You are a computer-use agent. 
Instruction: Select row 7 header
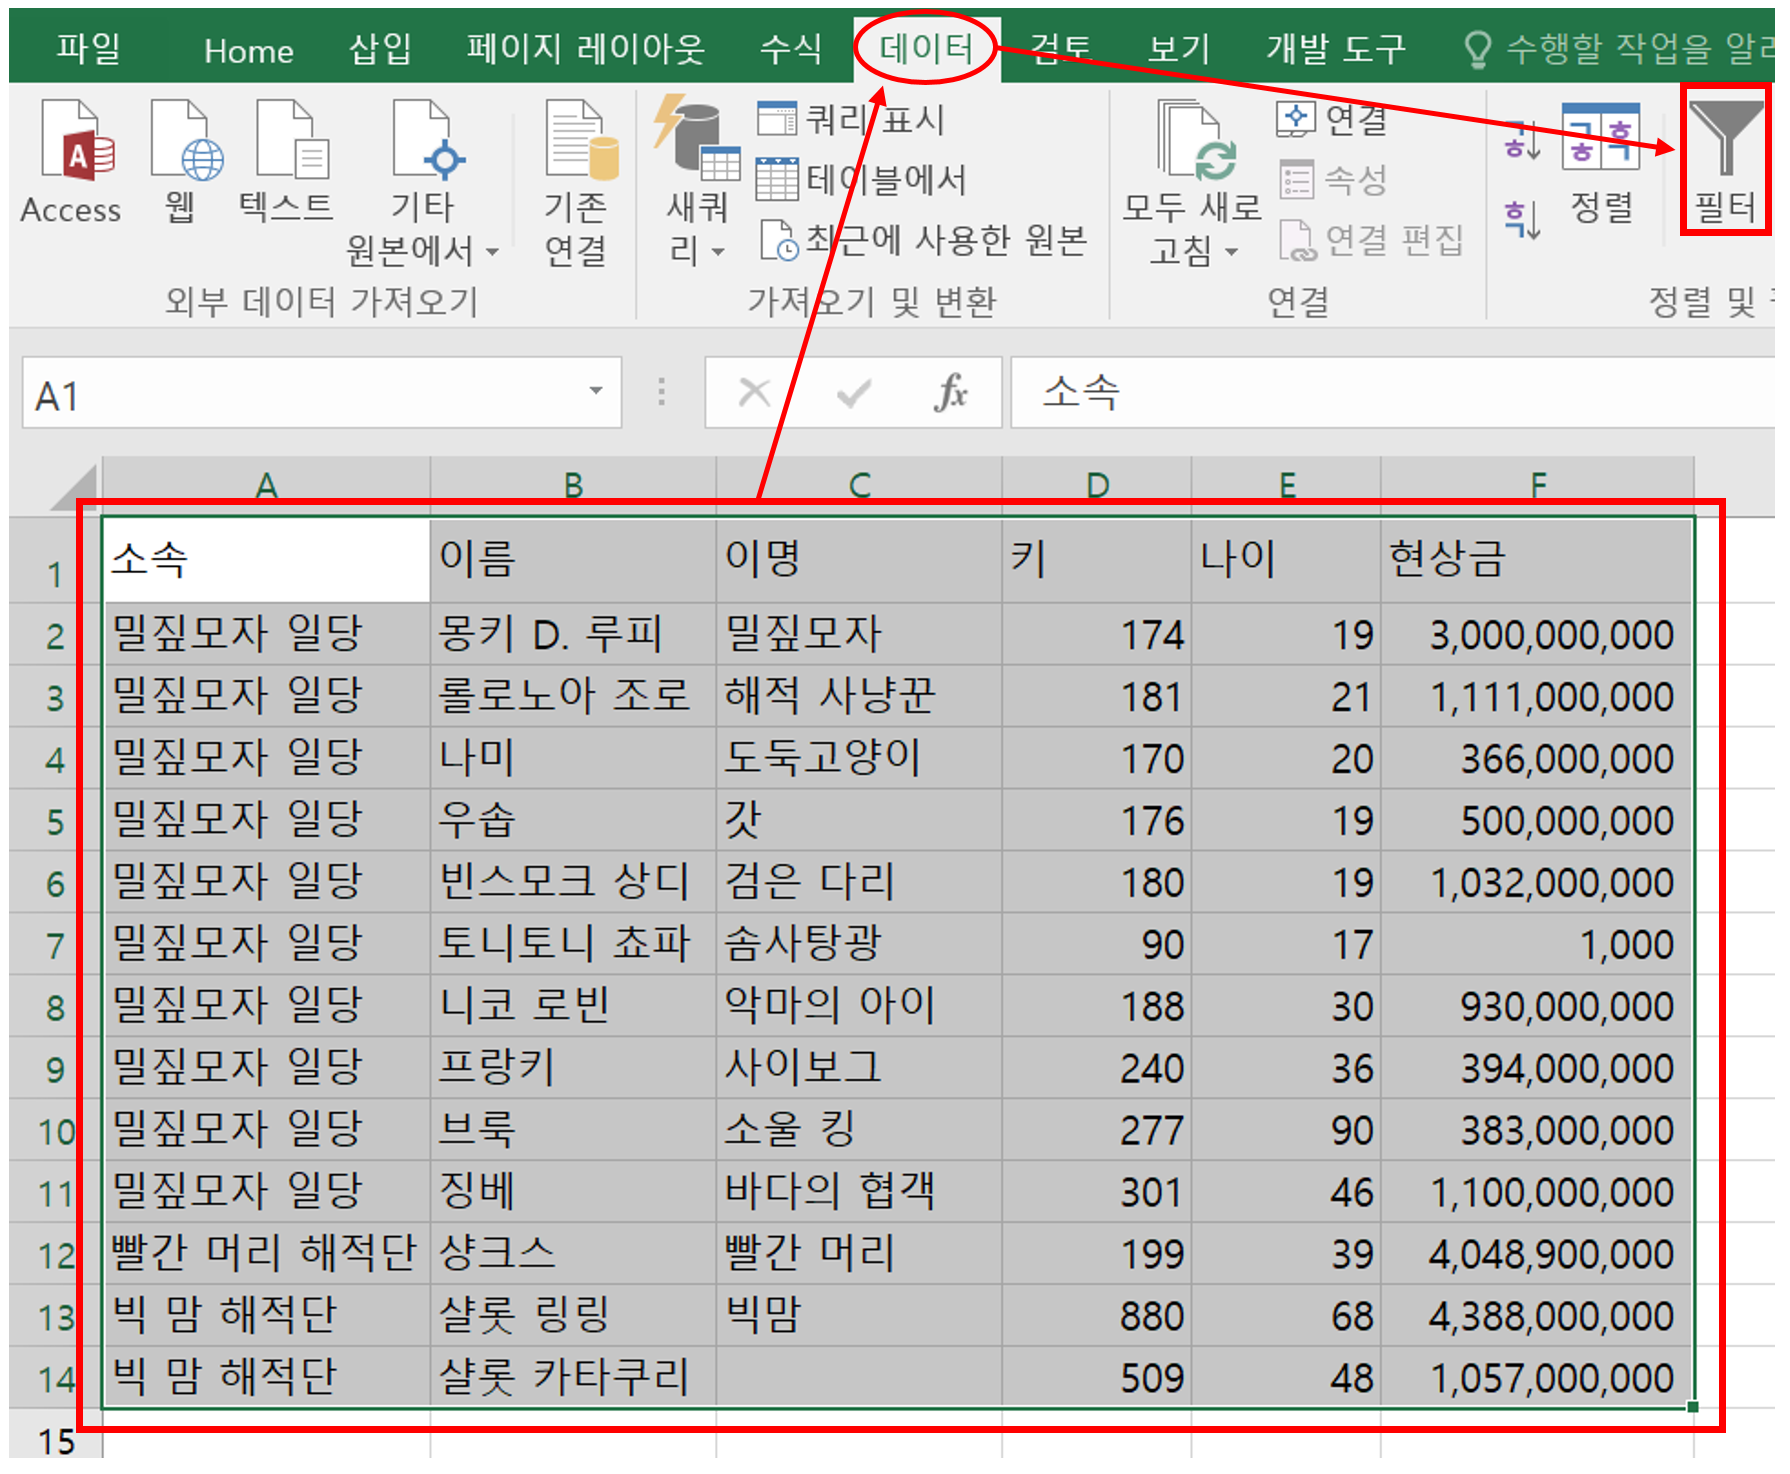55,945
